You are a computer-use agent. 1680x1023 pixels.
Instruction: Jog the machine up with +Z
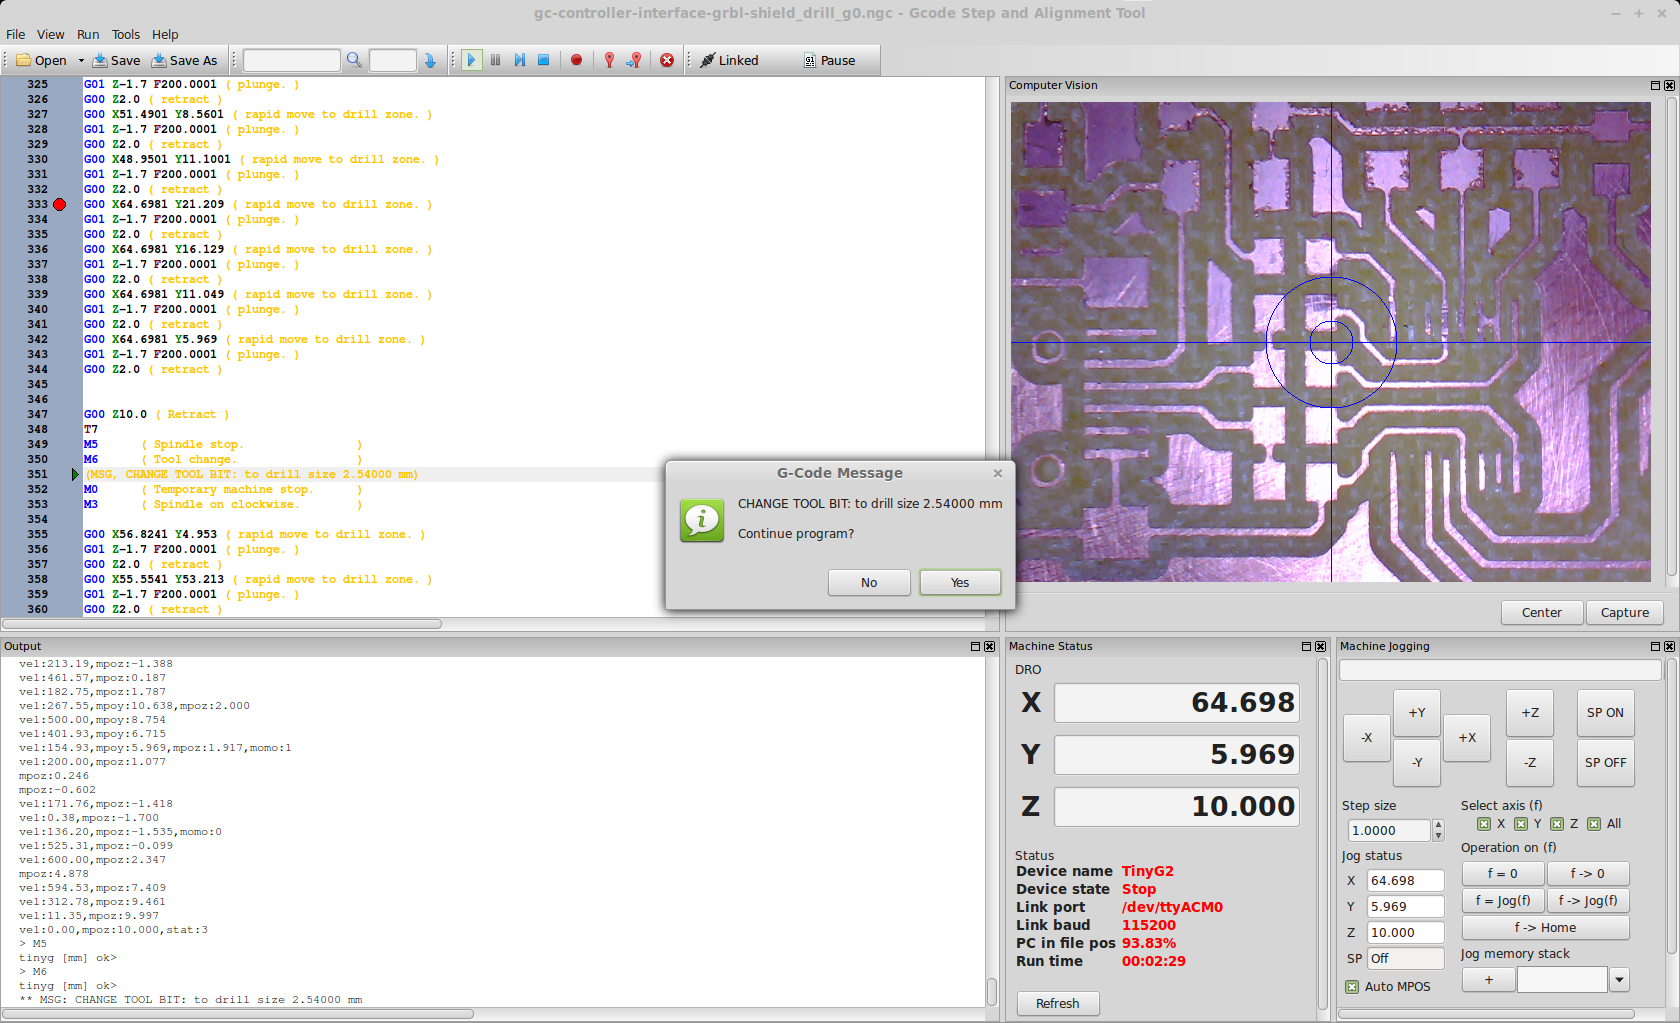pyautogui.click(x=1530, y=713)
